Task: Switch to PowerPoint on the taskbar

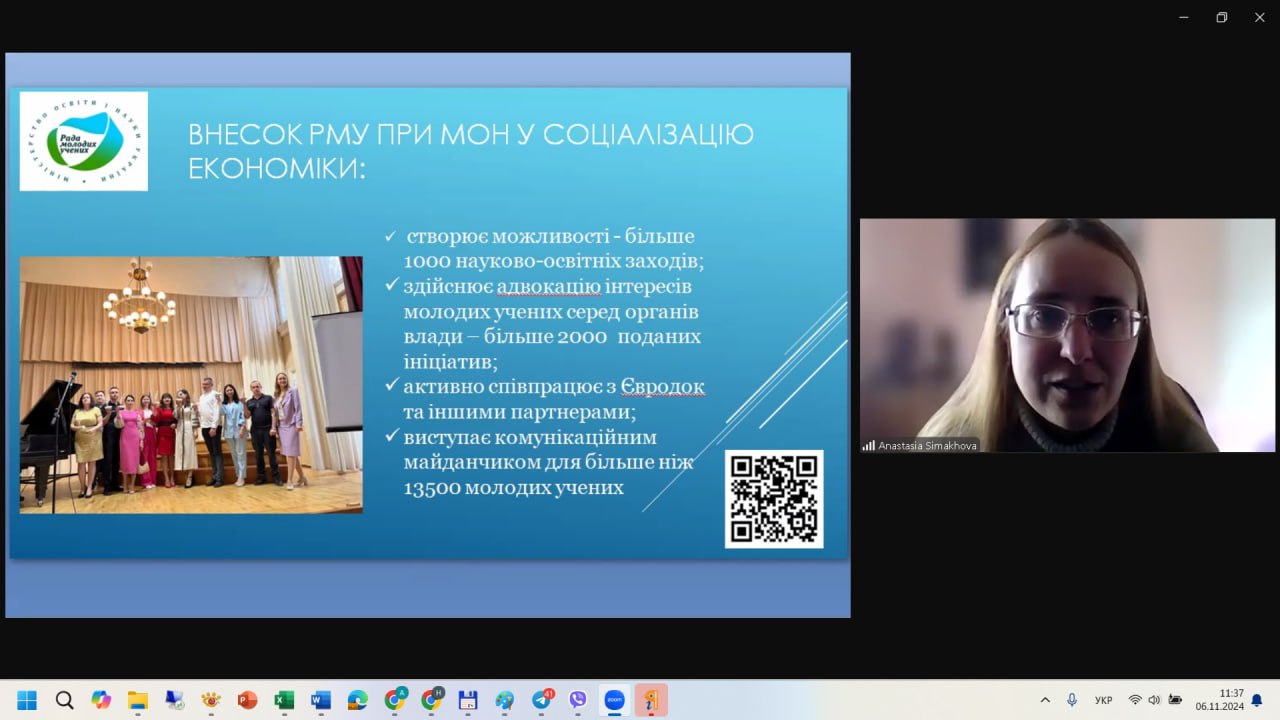Action: tap(248, 700)
